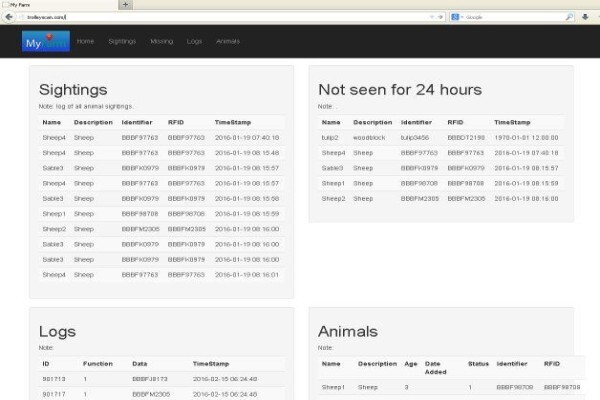
Task: Open the address bar history dropdown arrow
Action: coord(432,17)
